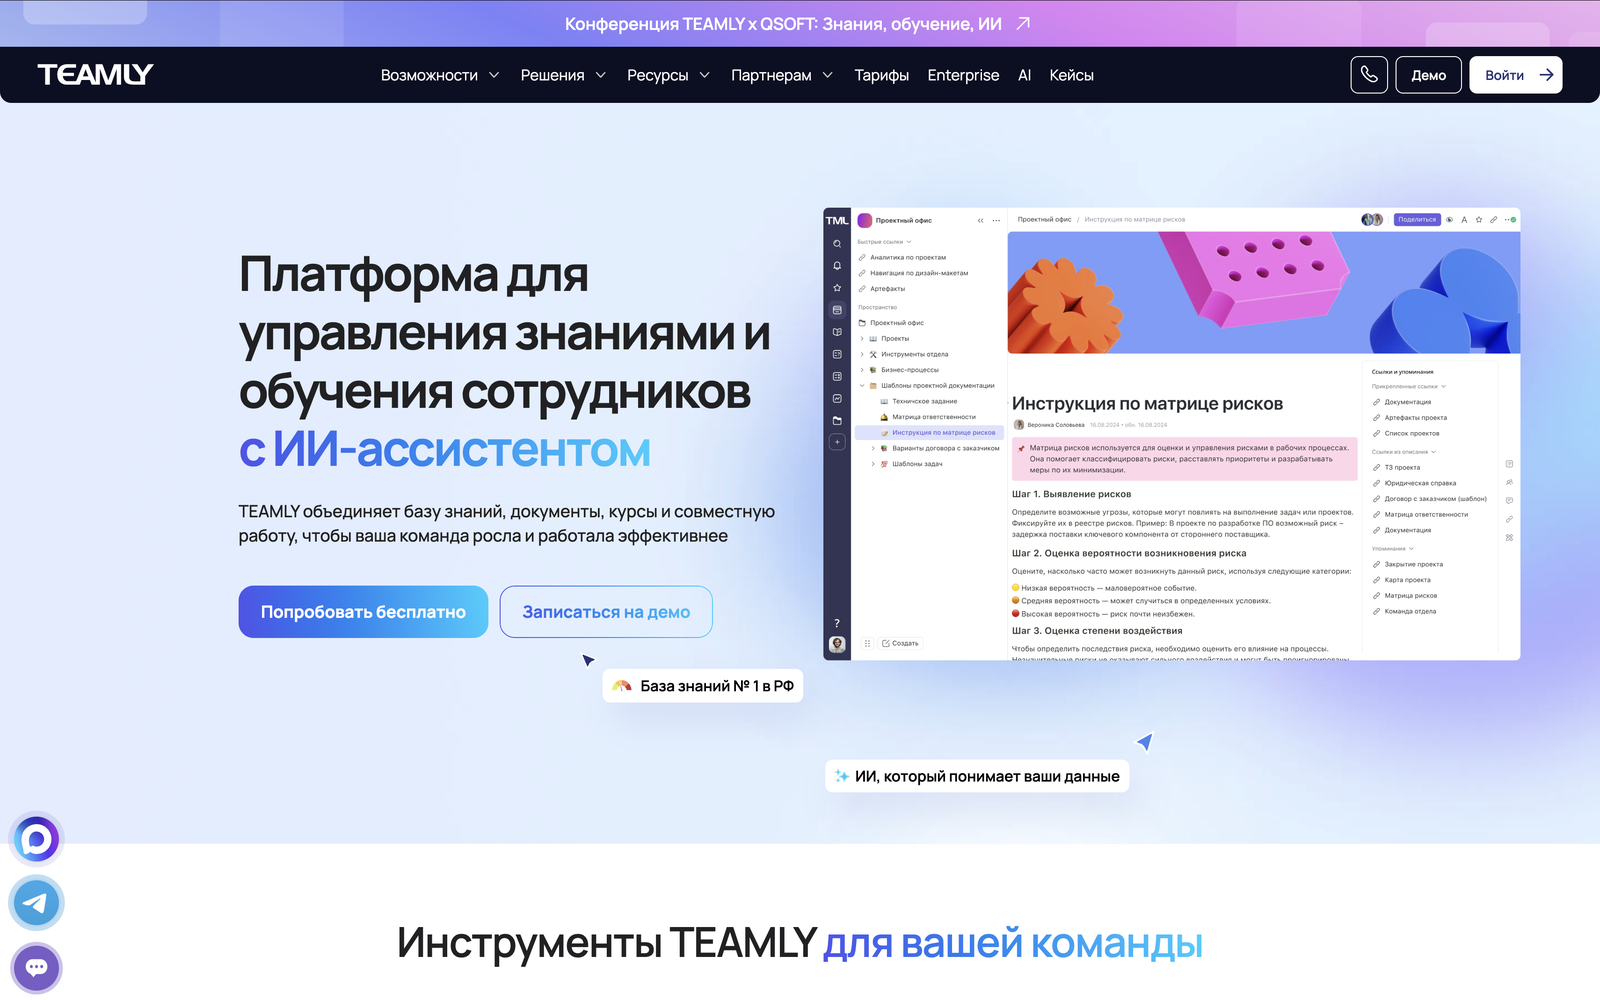Select the Тарифы menu item
The height and width of the screenshot is (1000, 1600).
click(x=881, y=74)
